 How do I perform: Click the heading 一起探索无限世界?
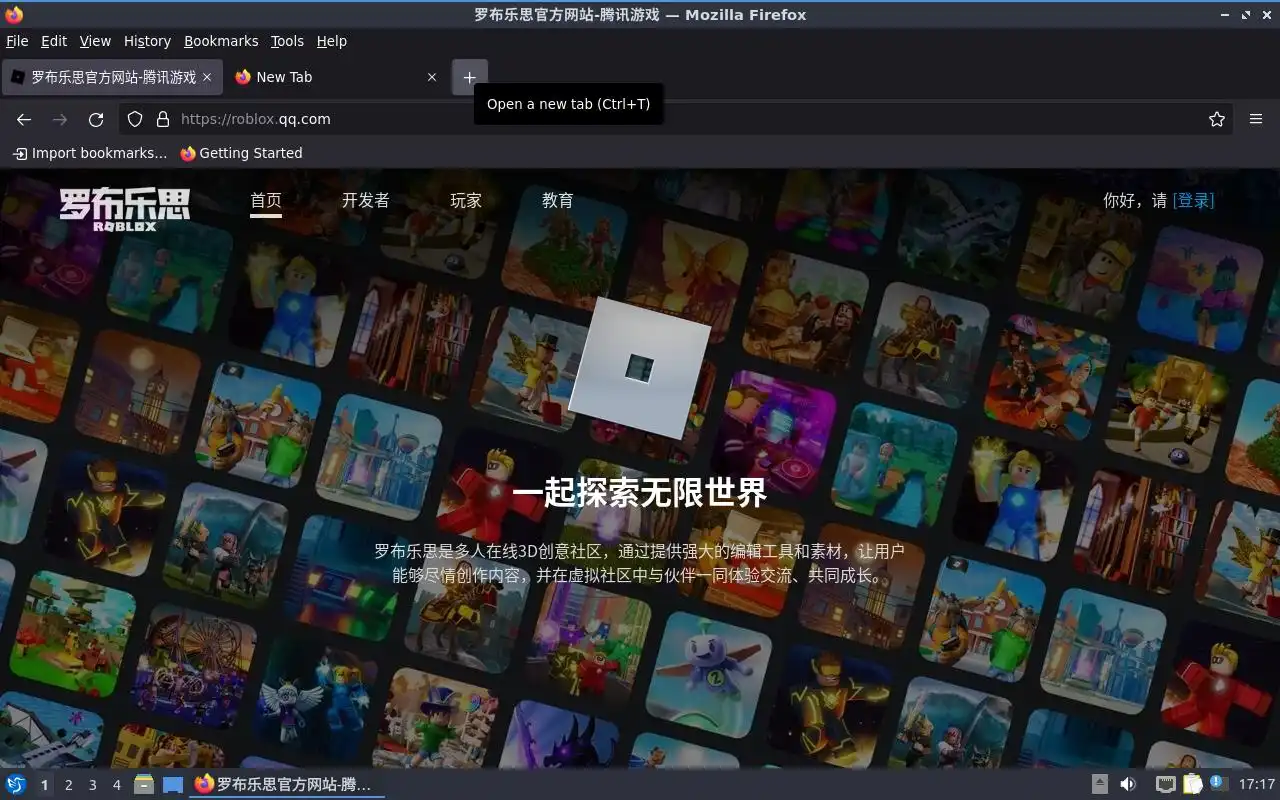(x=640, y=492)
